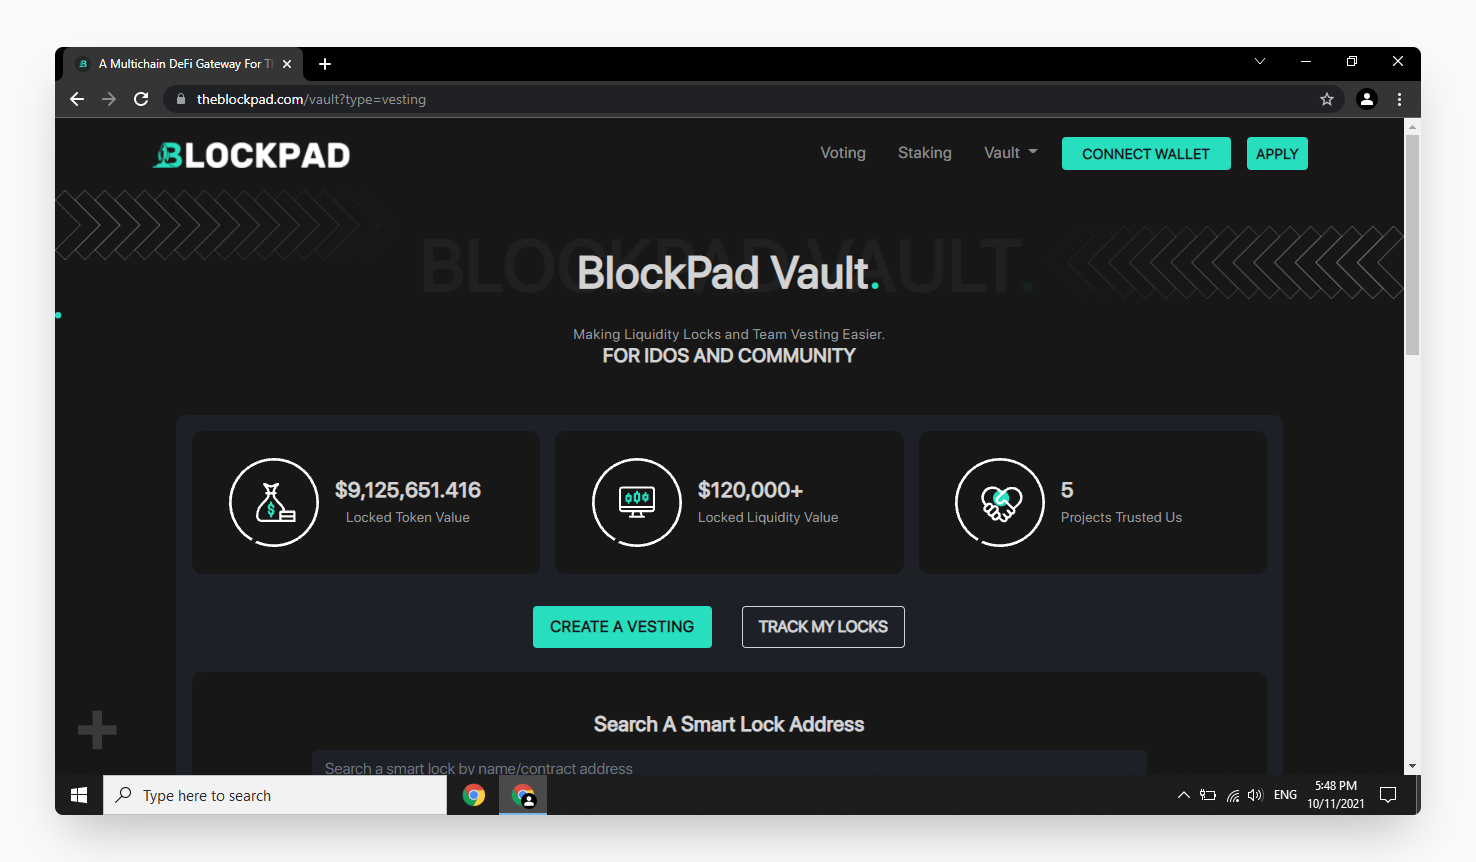Bookmark this page with the star icon
The height and width of the screenshot is (862, 1476).
(x=1327, y=99)
